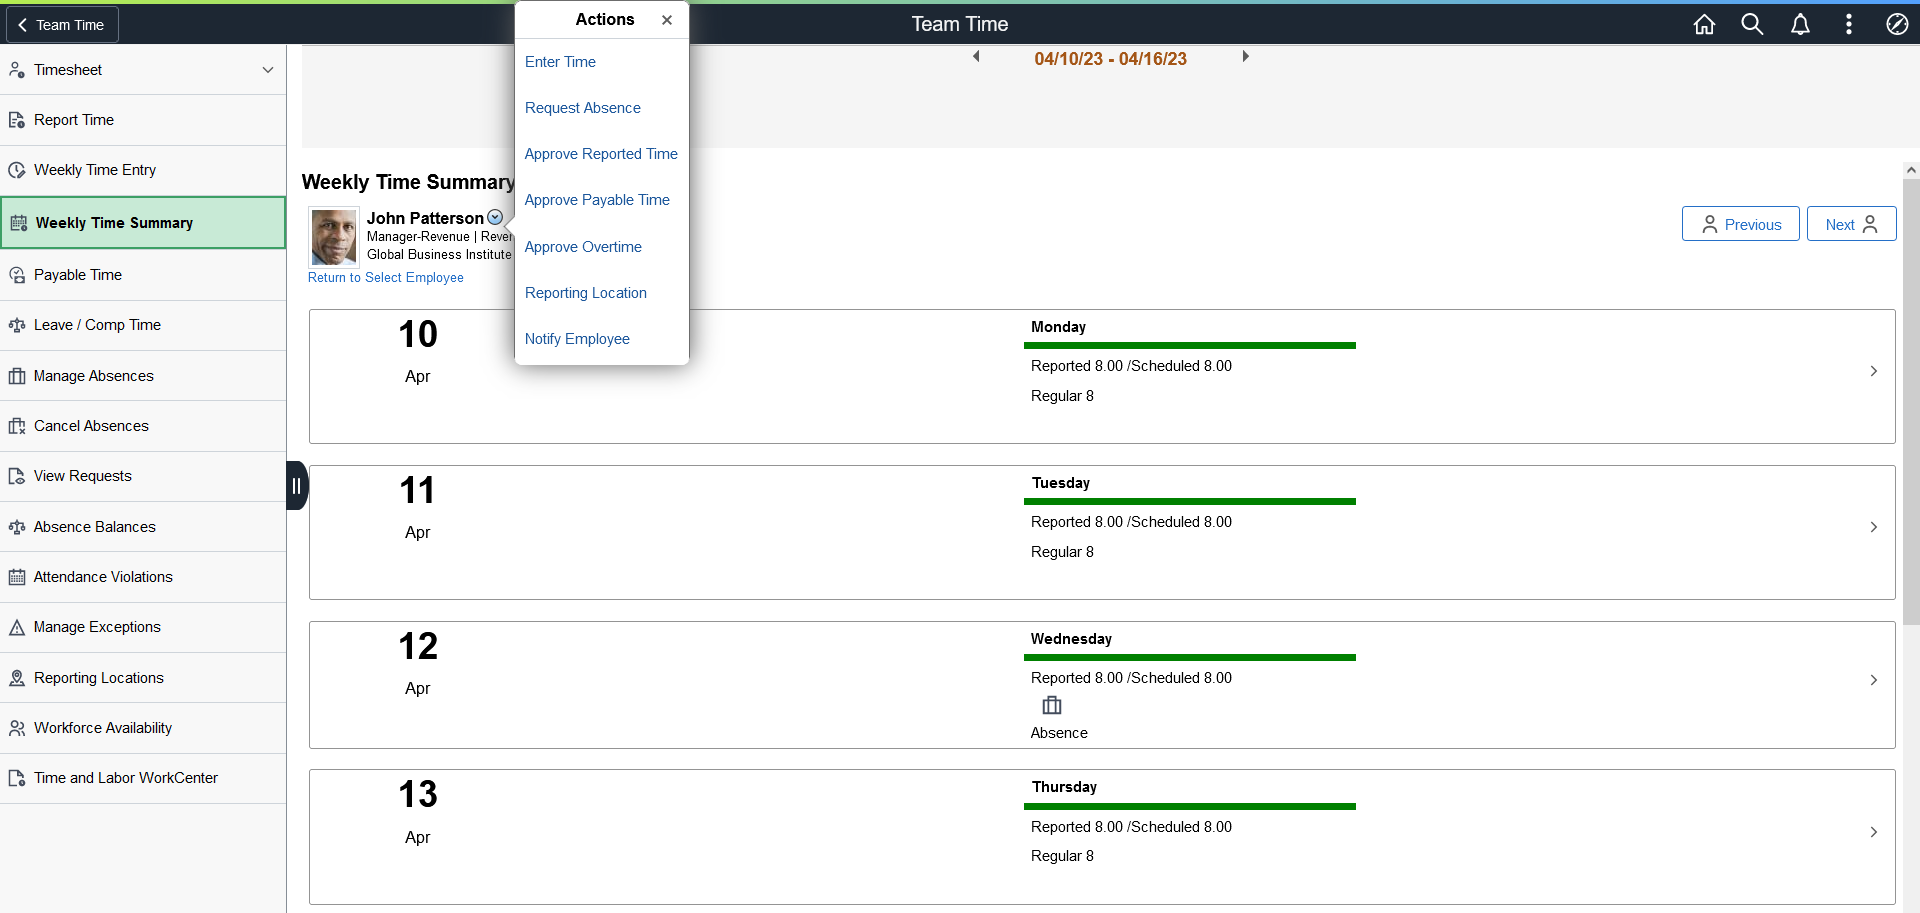This screenshot has height=913, width=1920.
Task: Click Wednesday's green reported hours bar
Action: pos(1190,657)
